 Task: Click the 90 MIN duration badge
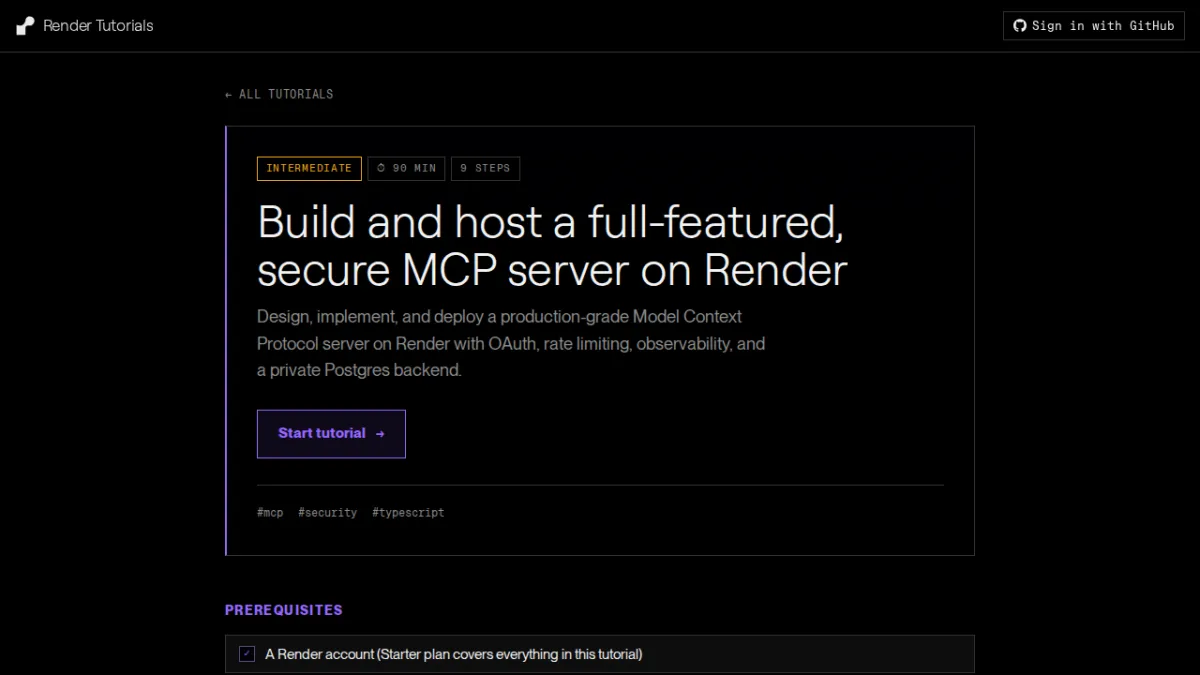coord(406,168)
